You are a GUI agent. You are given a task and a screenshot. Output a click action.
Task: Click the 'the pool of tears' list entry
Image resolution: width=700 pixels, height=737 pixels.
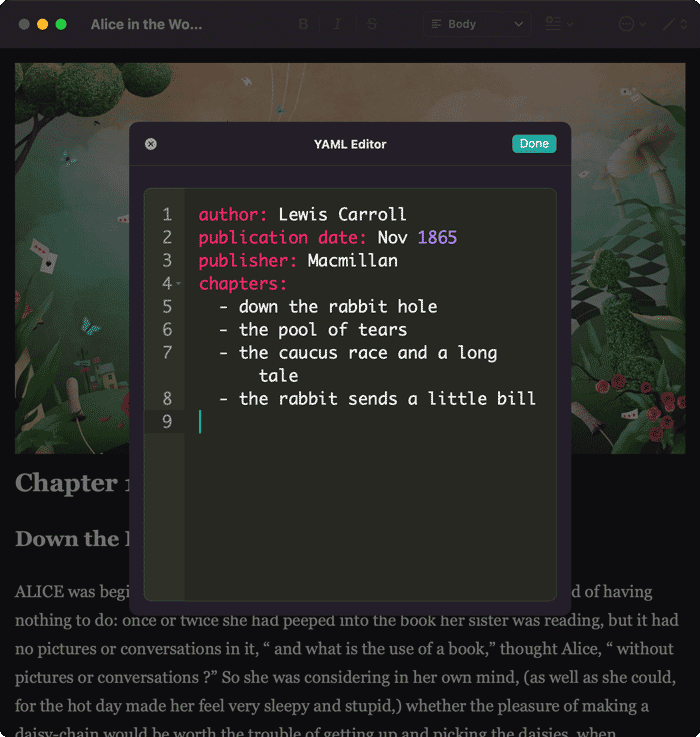322,329
